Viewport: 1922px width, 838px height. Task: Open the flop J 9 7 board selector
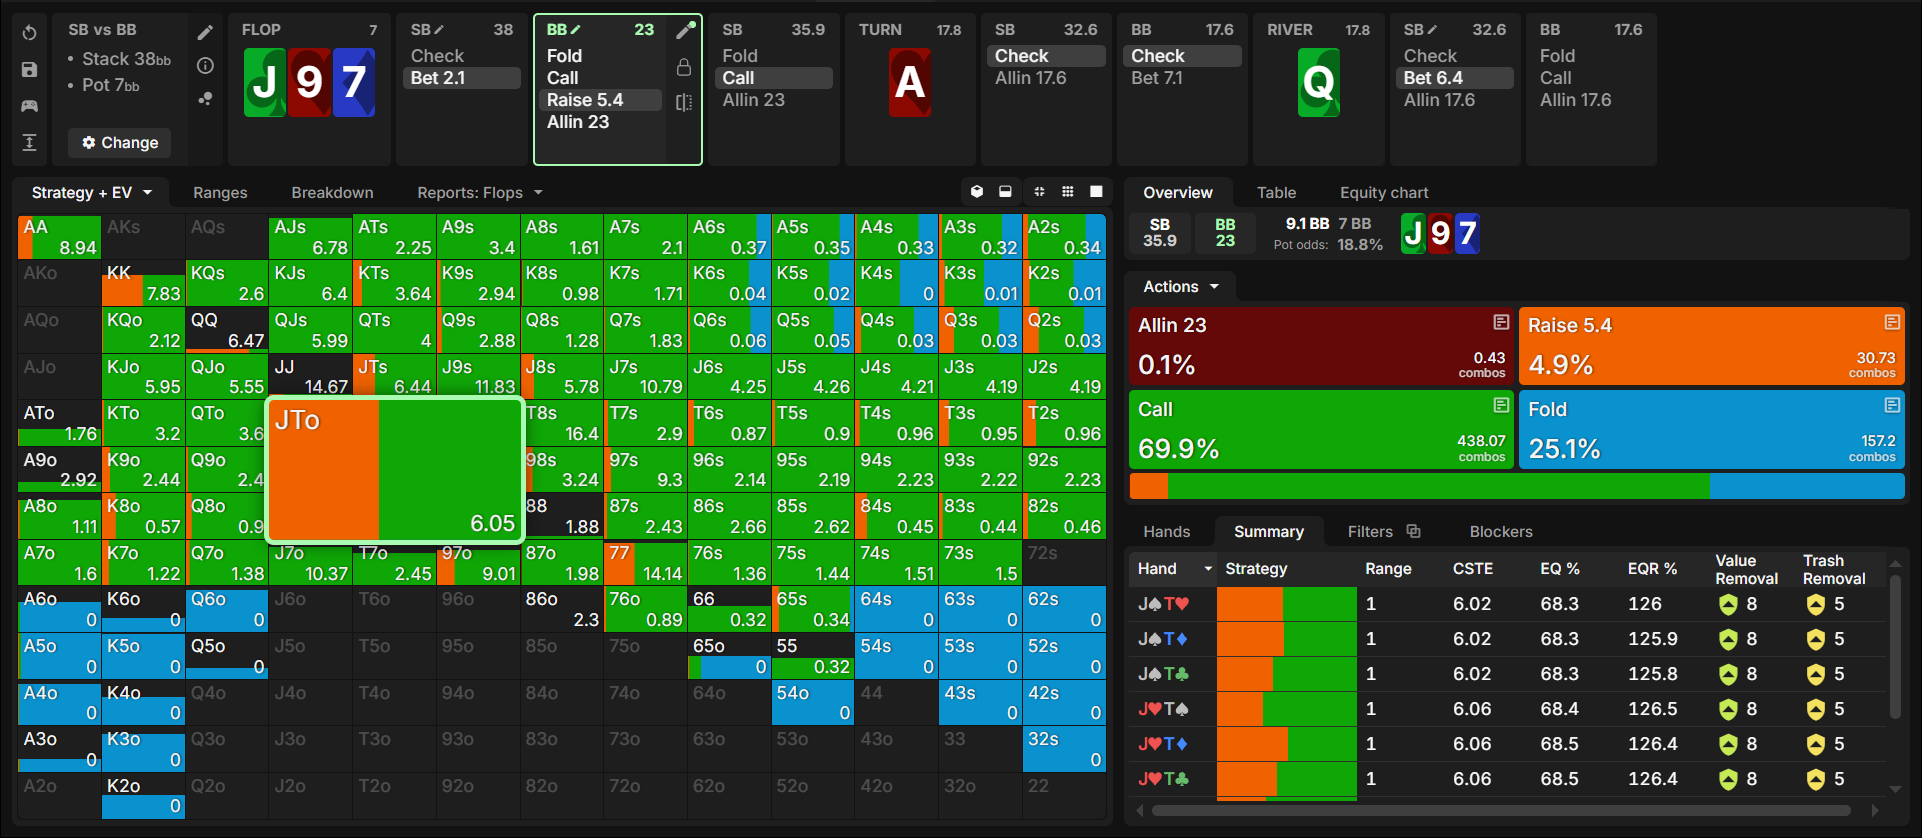309,82
